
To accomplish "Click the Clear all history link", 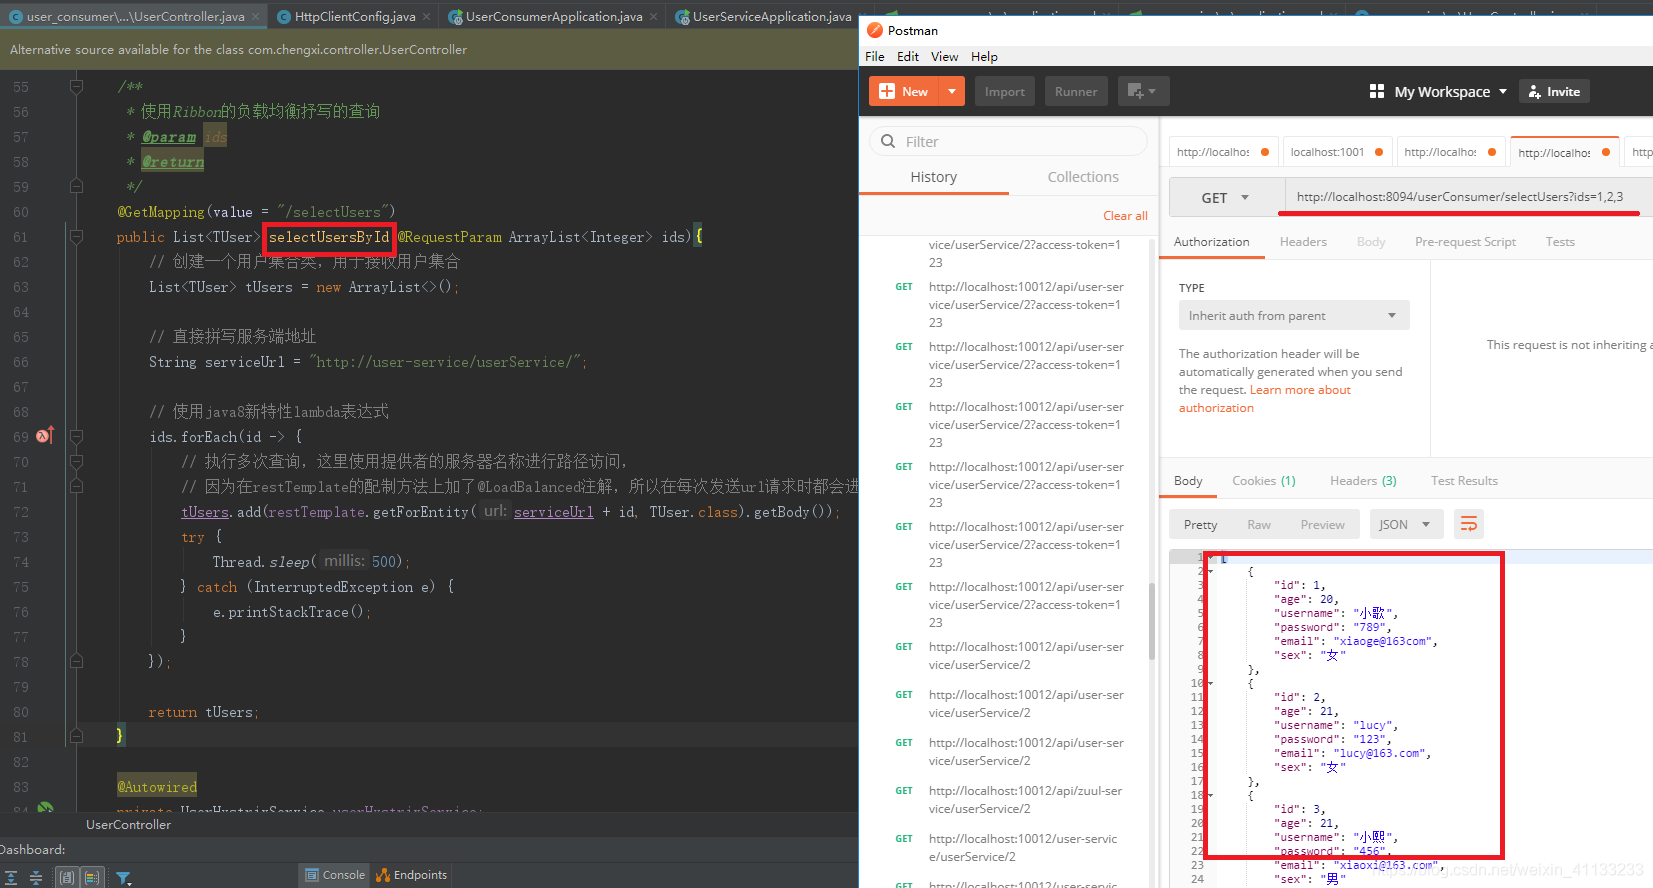I will (x=1125, y=215).
